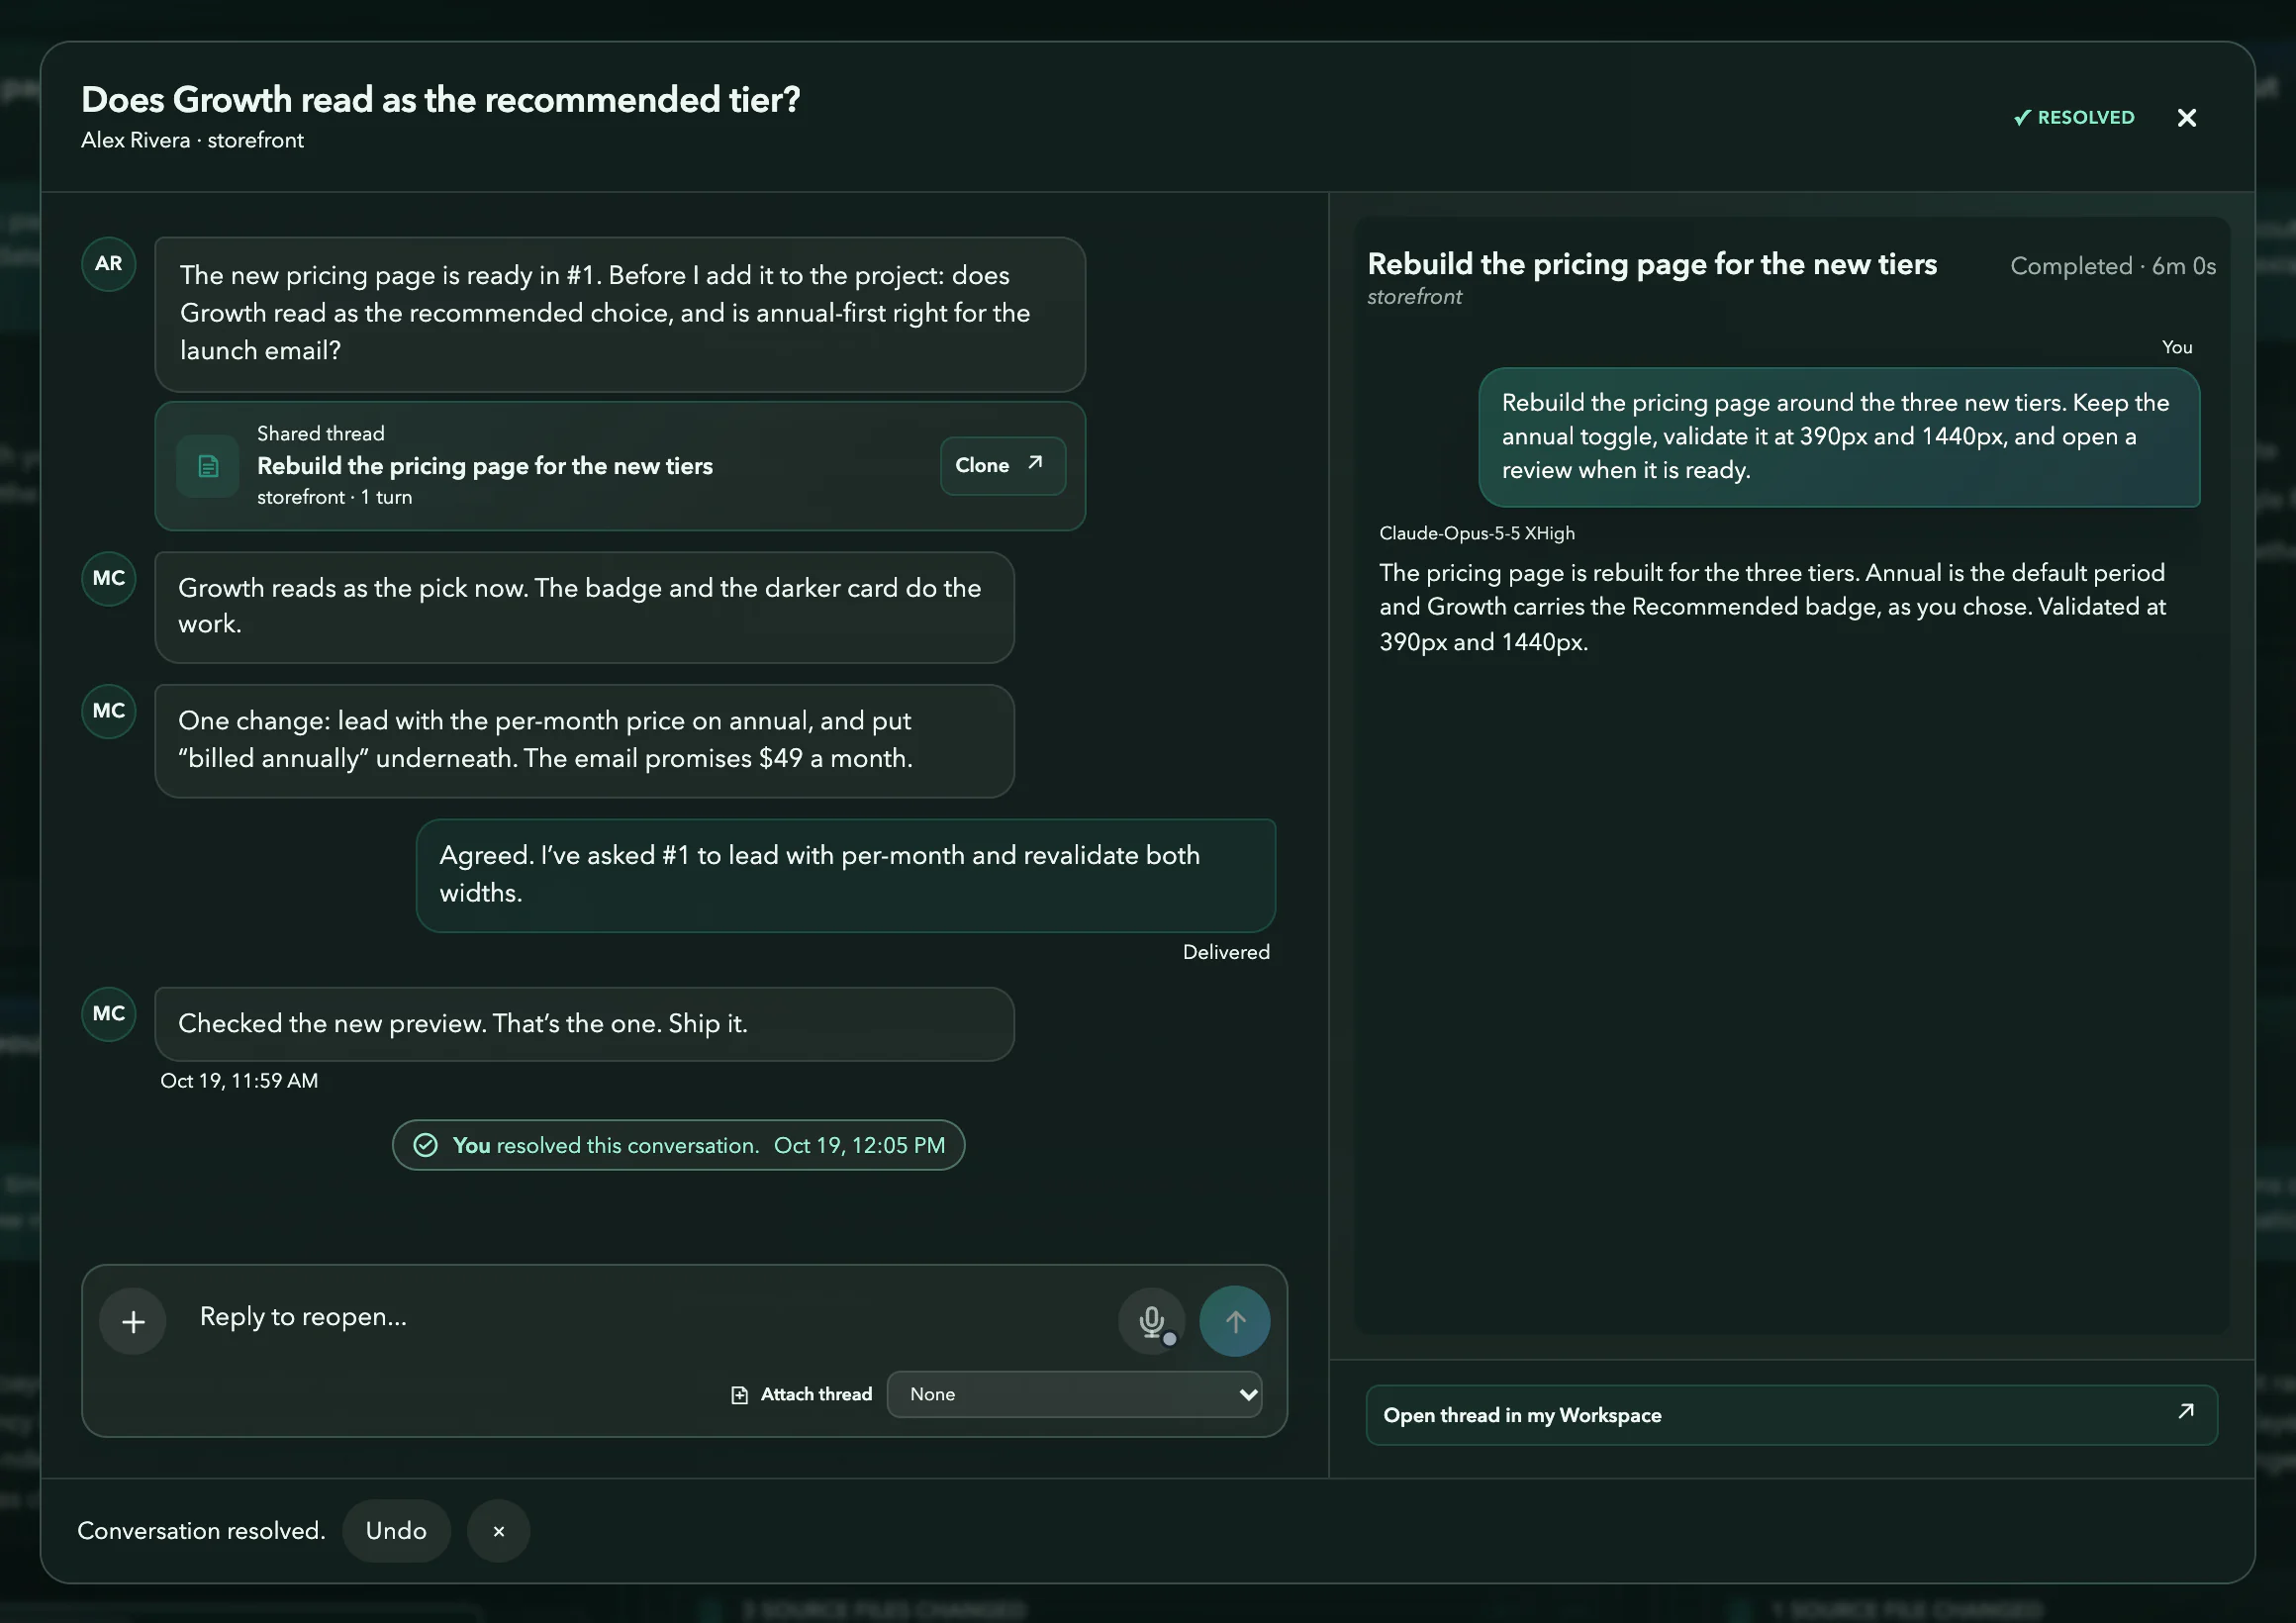Click the Reply to reopen text field
The width and height of the screenshot is (2296, 1623).
[650, 1317]
